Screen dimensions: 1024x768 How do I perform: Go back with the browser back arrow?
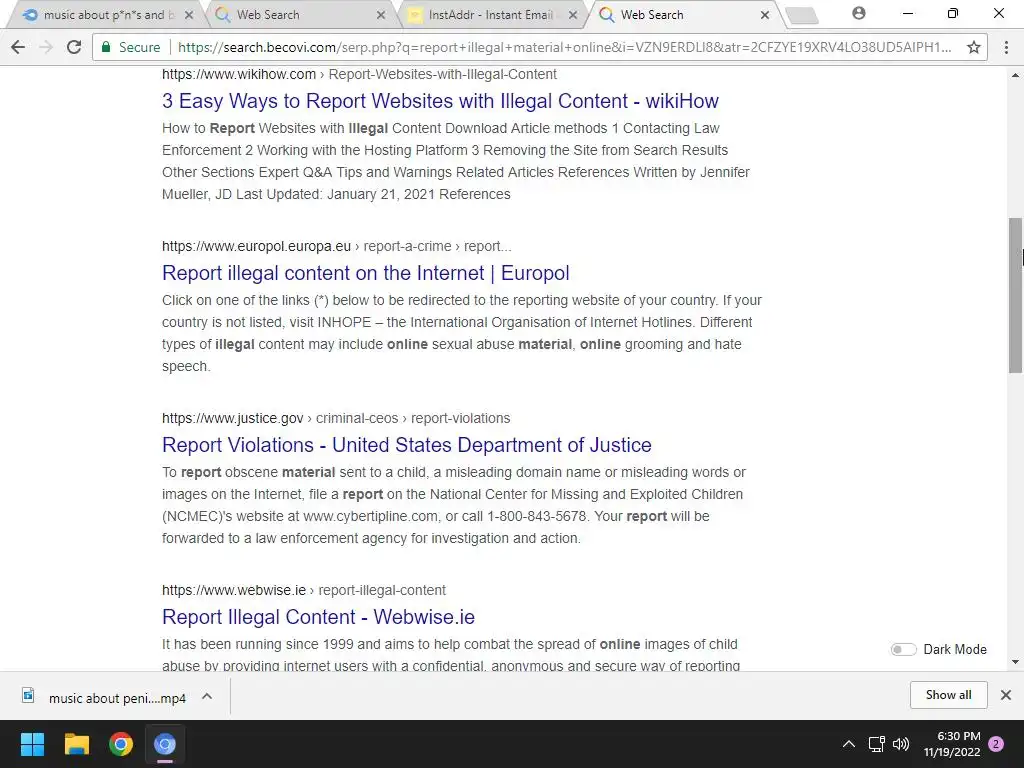pos(18,47)
